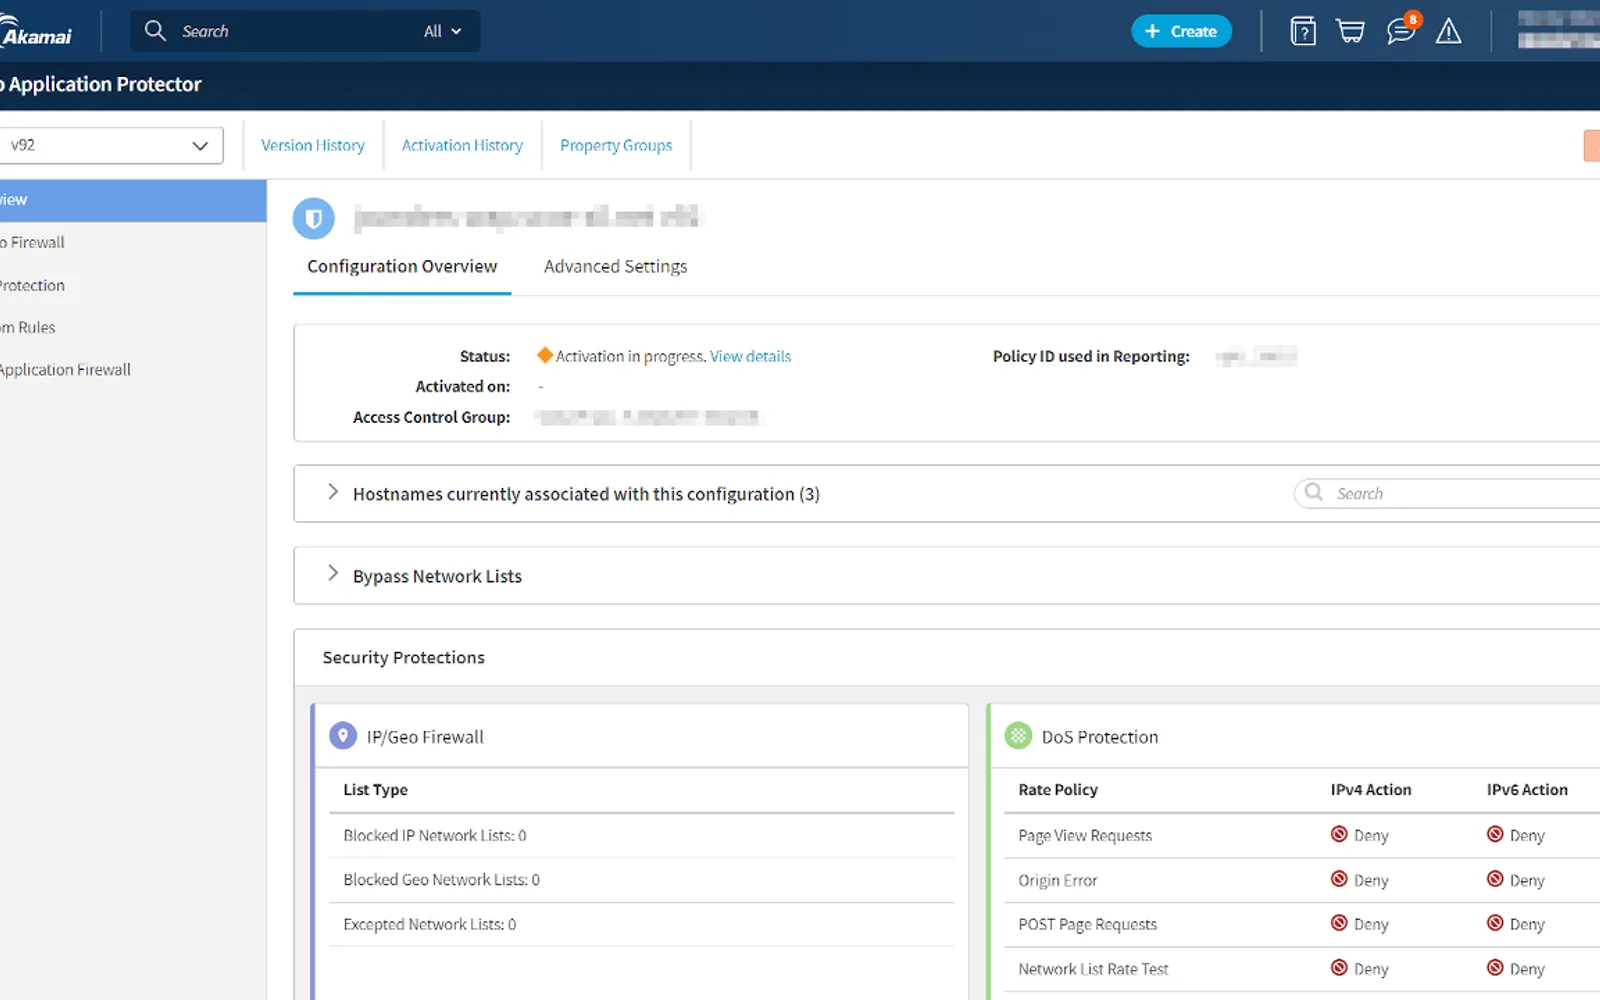Image resolution: width=1600 pixels, height=1000 pixels.
Task: Open the help document icon in header
Action: [x=1303, y=31]
